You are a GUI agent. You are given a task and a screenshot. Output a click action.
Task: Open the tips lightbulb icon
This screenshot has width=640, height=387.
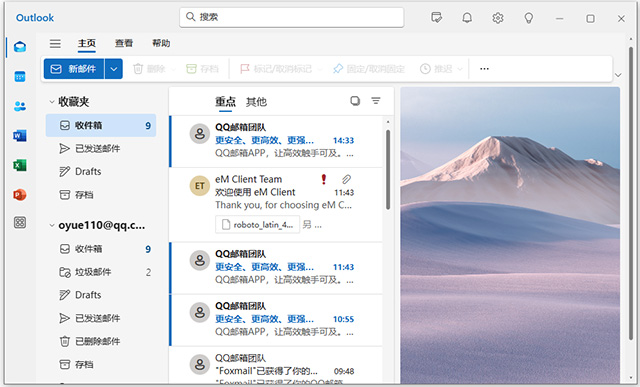click(529, 18)
